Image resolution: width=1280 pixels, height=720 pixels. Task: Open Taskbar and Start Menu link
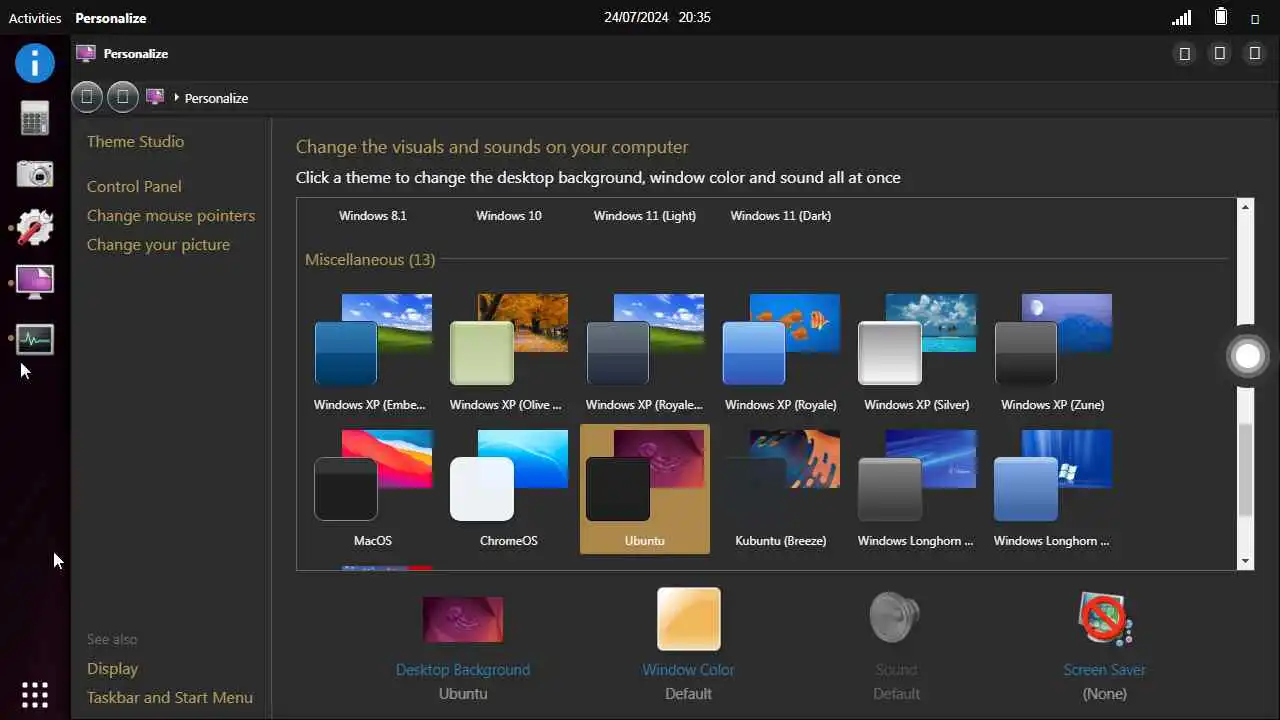(170, 697)
